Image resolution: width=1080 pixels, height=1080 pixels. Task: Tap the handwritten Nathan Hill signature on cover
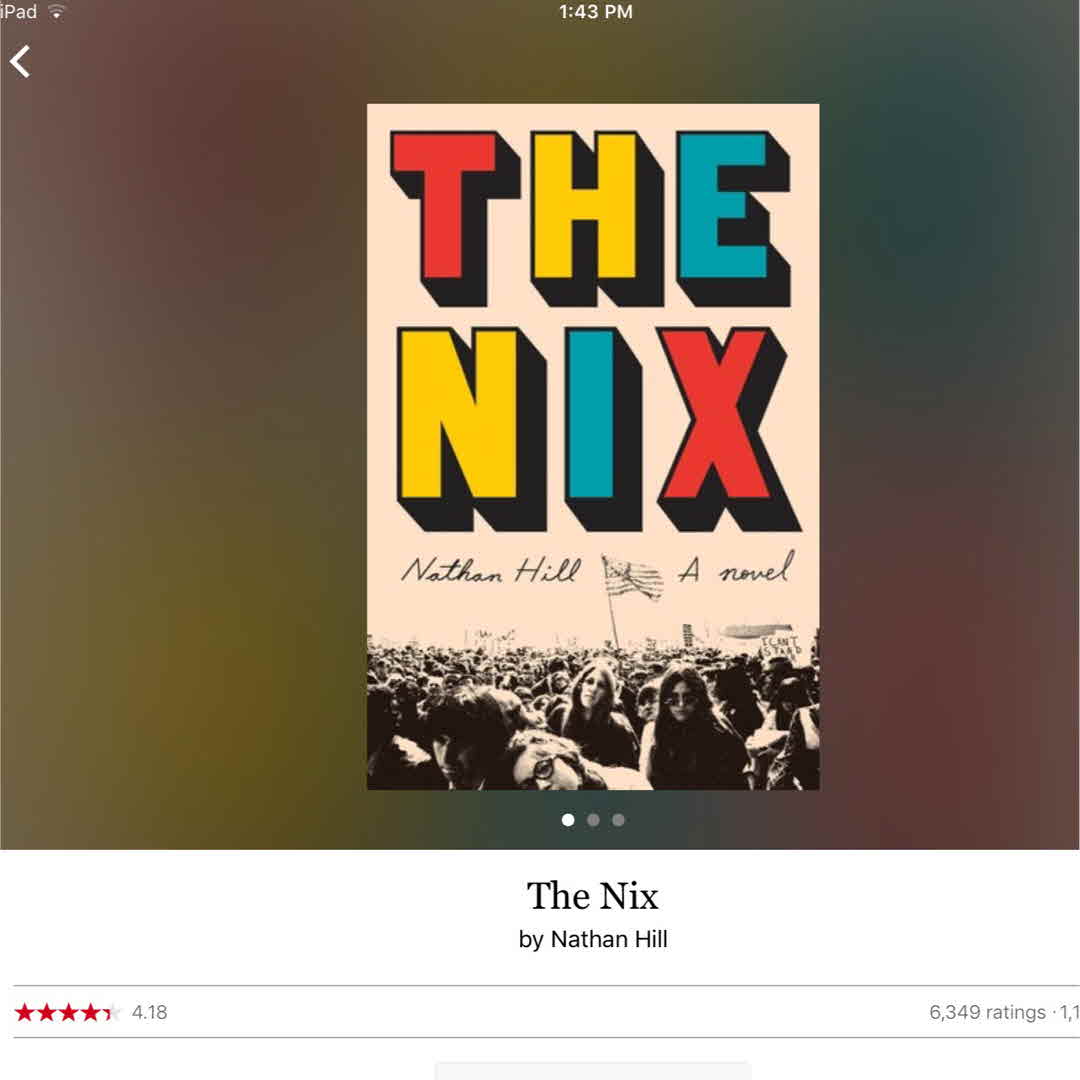(x=491, y=570)
